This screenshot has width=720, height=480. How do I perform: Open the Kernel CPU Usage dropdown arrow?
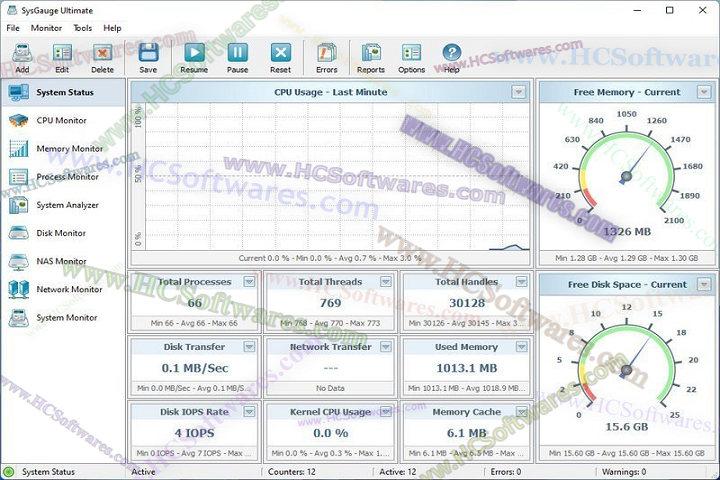[386, 412]
